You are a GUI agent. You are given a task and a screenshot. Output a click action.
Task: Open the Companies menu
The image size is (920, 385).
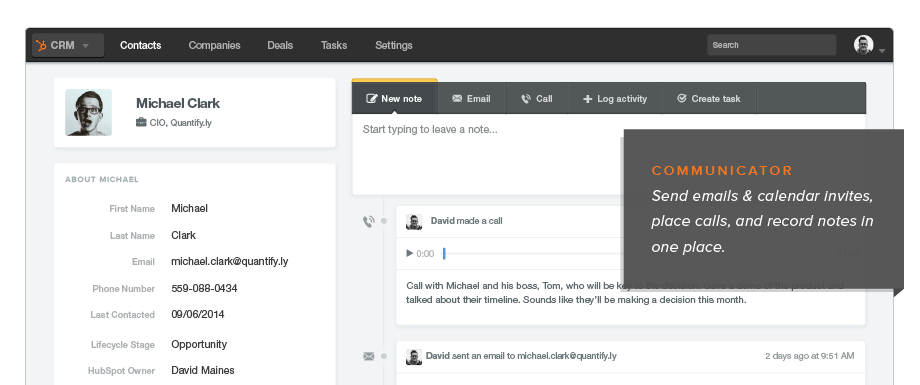point(214,45)
